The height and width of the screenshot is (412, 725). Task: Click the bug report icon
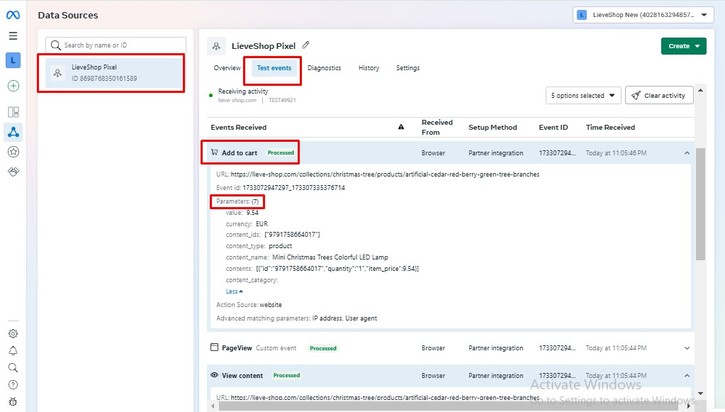(x=13, y=402)
